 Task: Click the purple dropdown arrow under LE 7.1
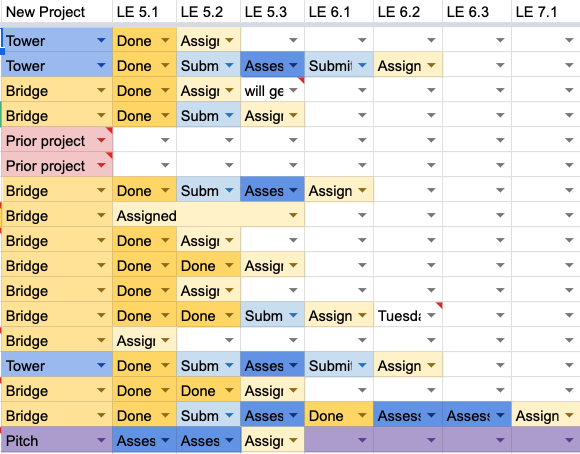[569, 440]
